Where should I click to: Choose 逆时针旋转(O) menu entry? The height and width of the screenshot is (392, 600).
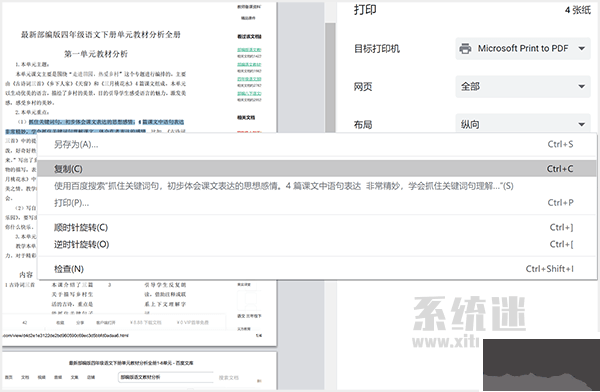[x=317, y=244]
